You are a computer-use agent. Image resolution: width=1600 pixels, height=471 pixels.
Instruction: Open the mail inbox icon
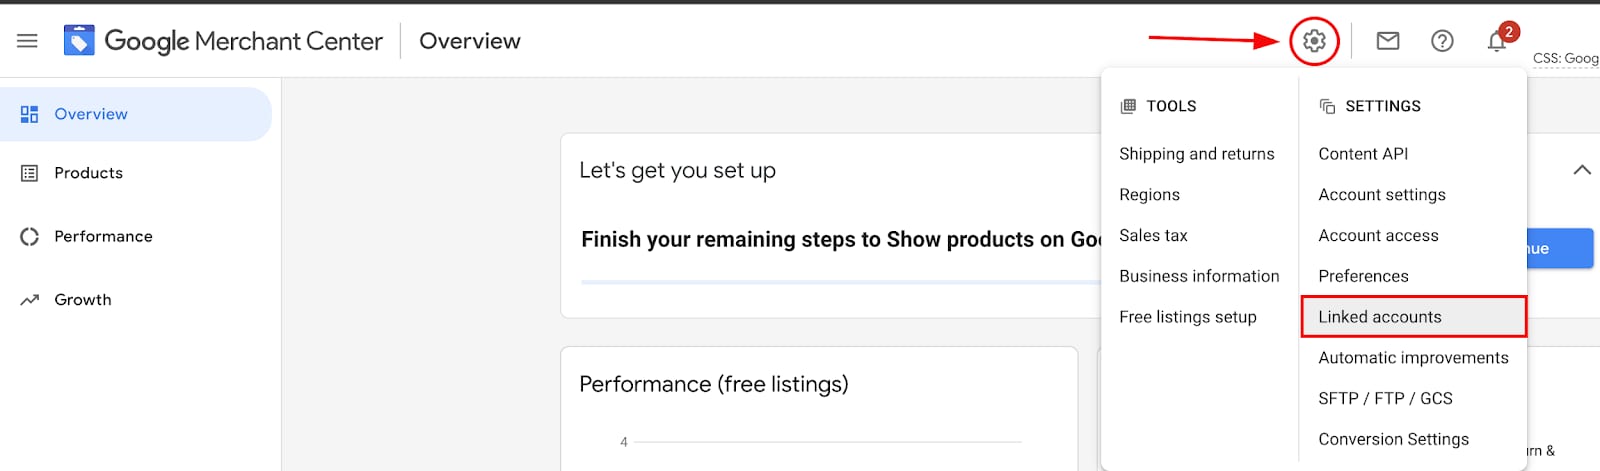pyautogui.click(x=1387, y=41)
